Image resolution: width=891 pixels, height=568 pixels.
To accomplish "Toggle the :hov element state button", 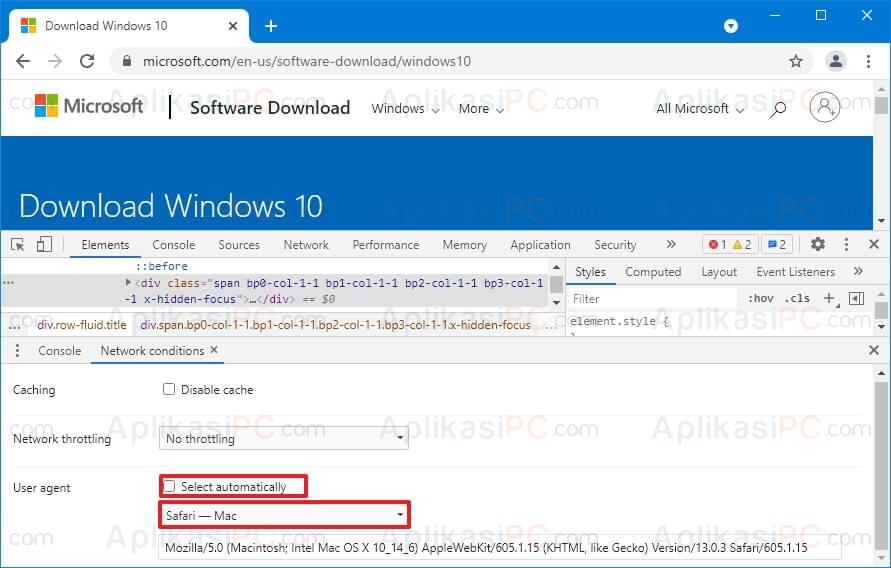I will click(761, 298).
